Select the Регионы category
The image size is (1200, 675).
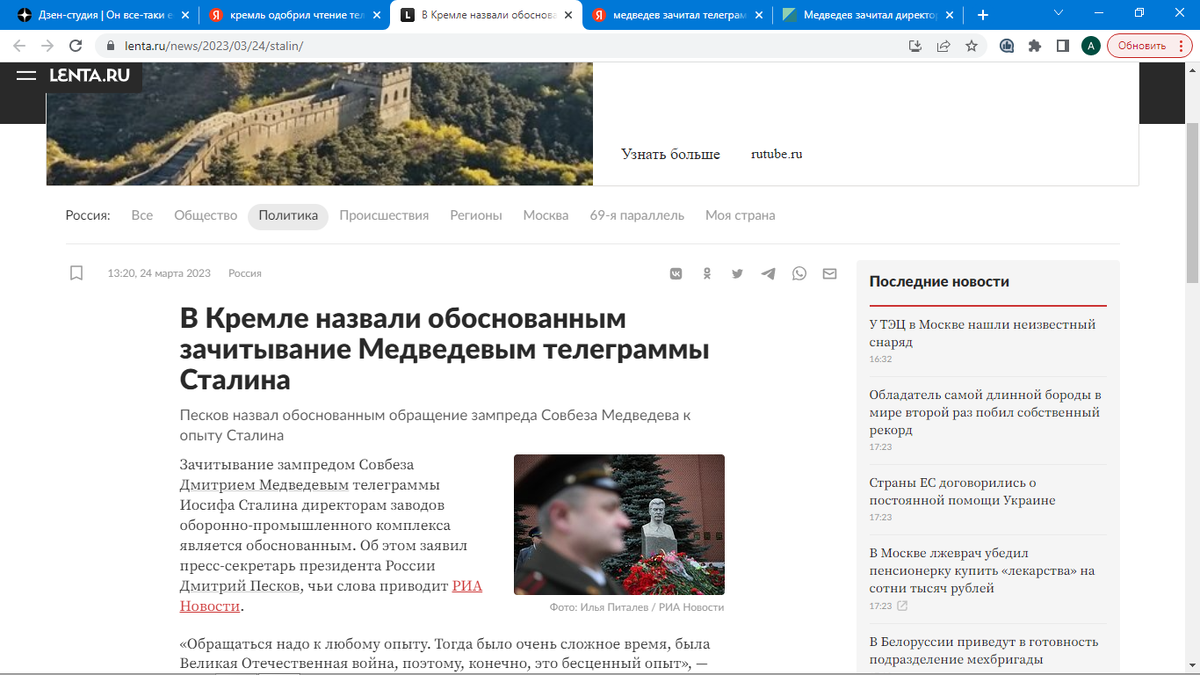click(476, 215)
